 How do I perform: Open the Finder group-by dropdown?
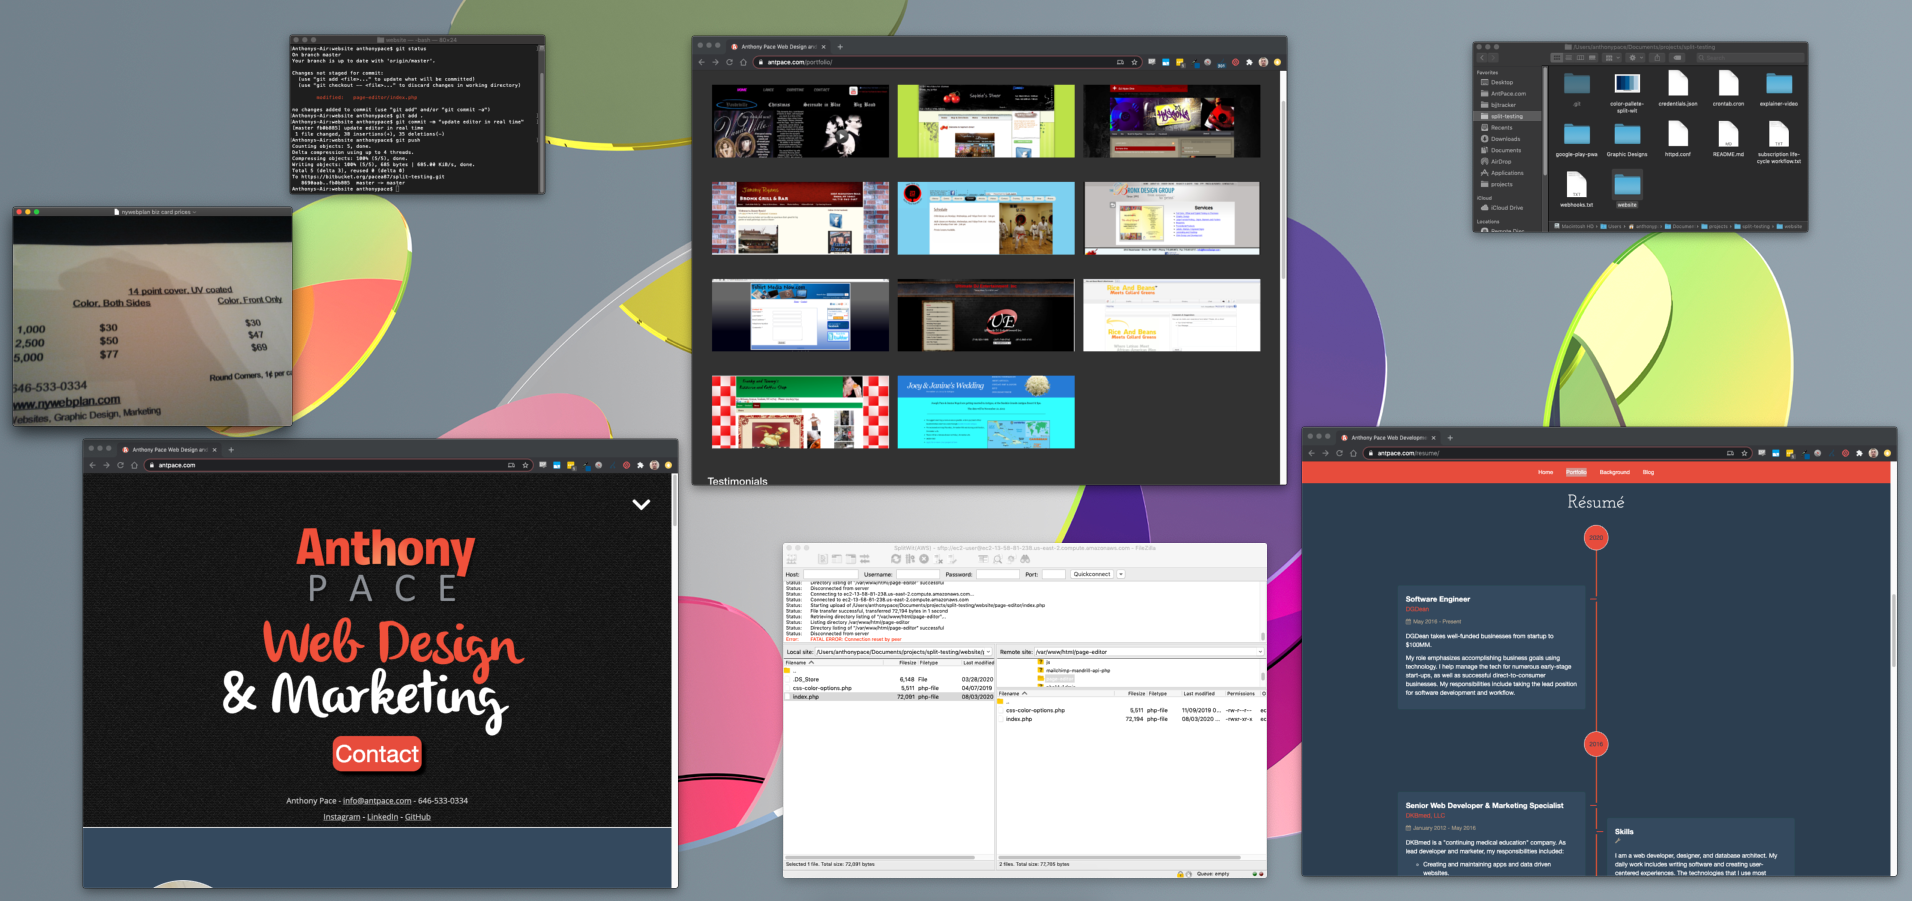click(x=1612, y=58)
